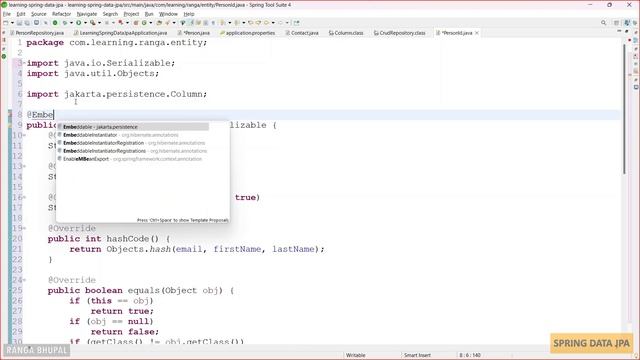Collapse the fold marker at line 10
This screenshot has width=640, height=360.
coord(24,135)
